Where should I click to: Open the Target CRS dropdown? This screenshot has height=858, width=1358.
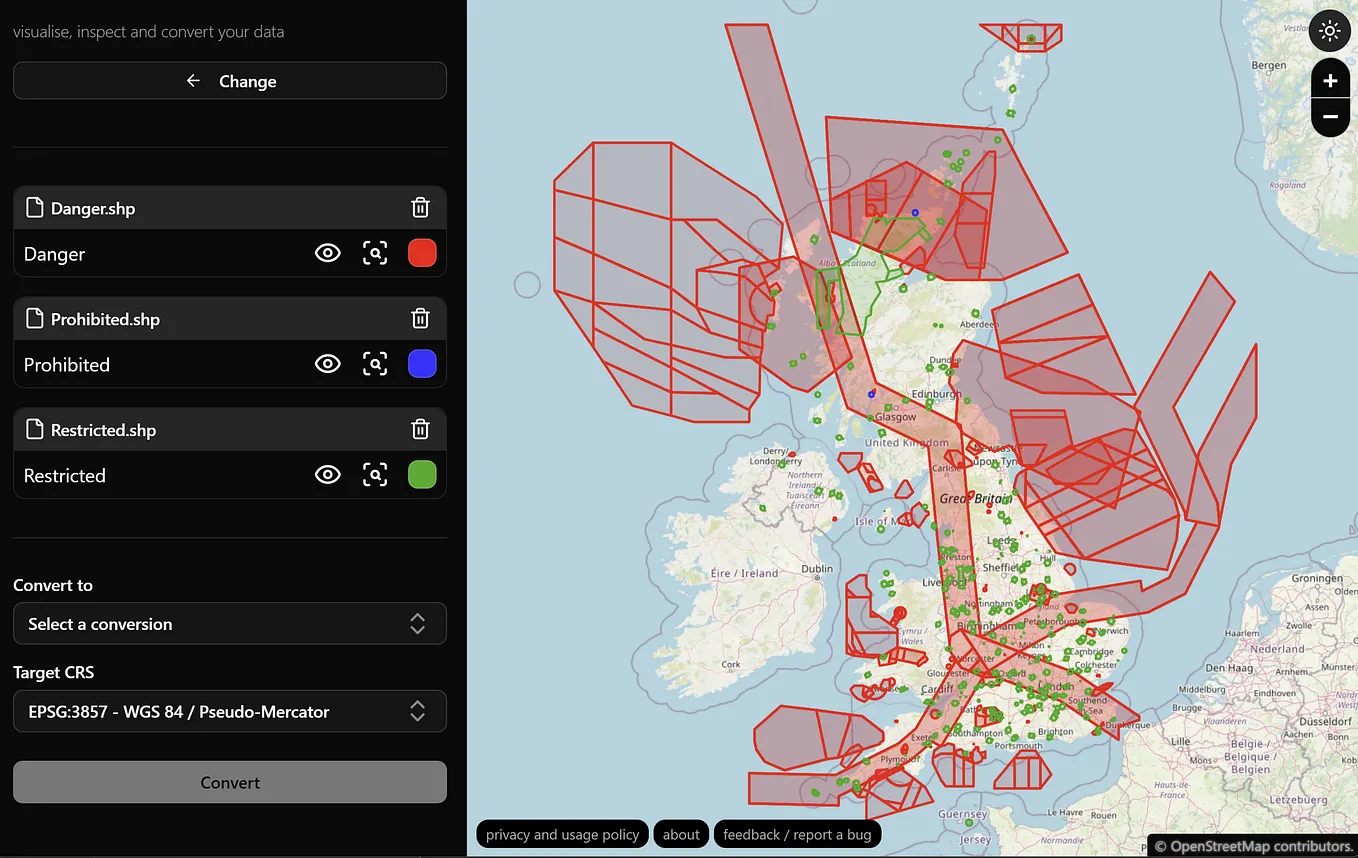[x=229, y=711]
